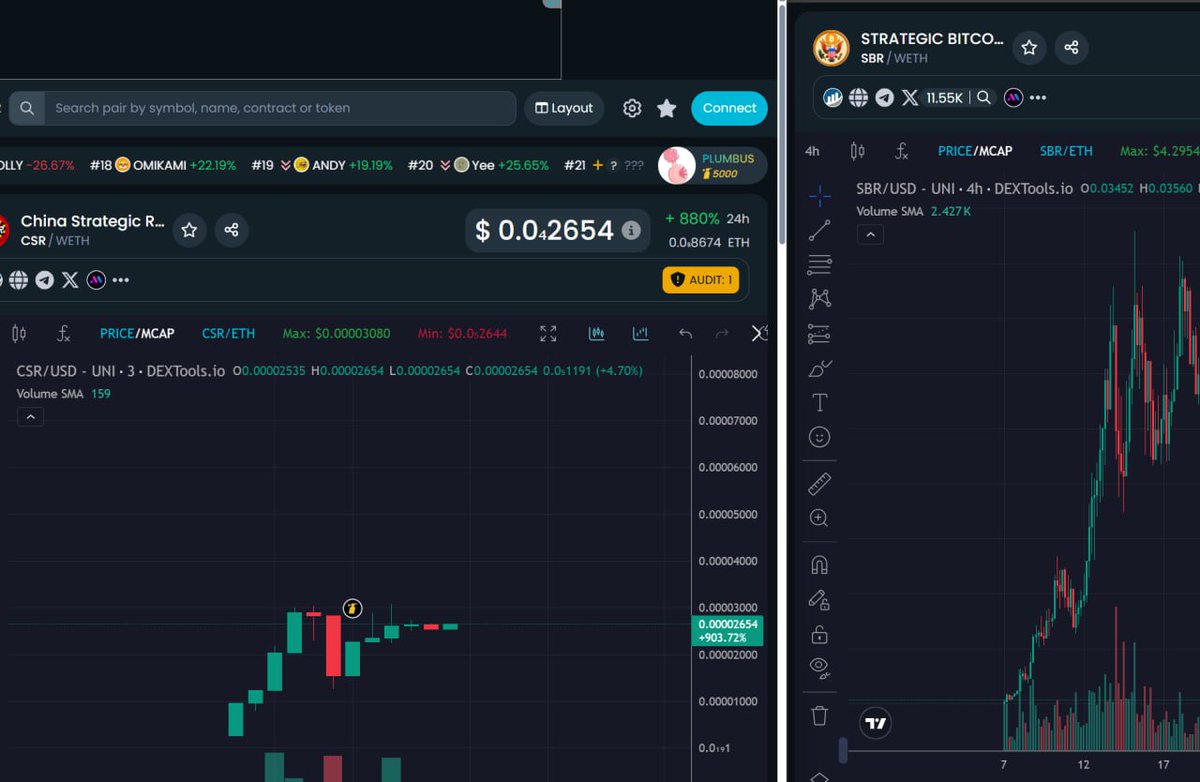The width and height of the screenshot is (1200, 782).
Task: Open the AUDIT: 1 warning badge
Action: 700,280
